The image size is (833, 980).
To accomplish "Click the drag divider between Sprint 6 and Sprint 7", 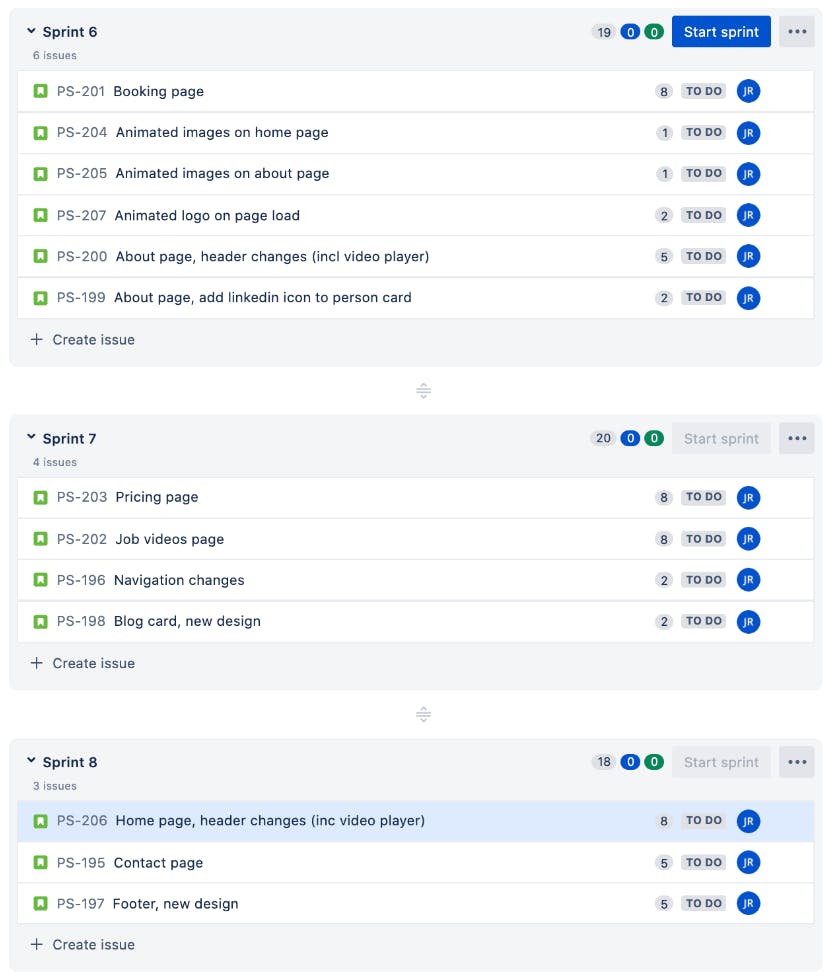I will (423, 391).
